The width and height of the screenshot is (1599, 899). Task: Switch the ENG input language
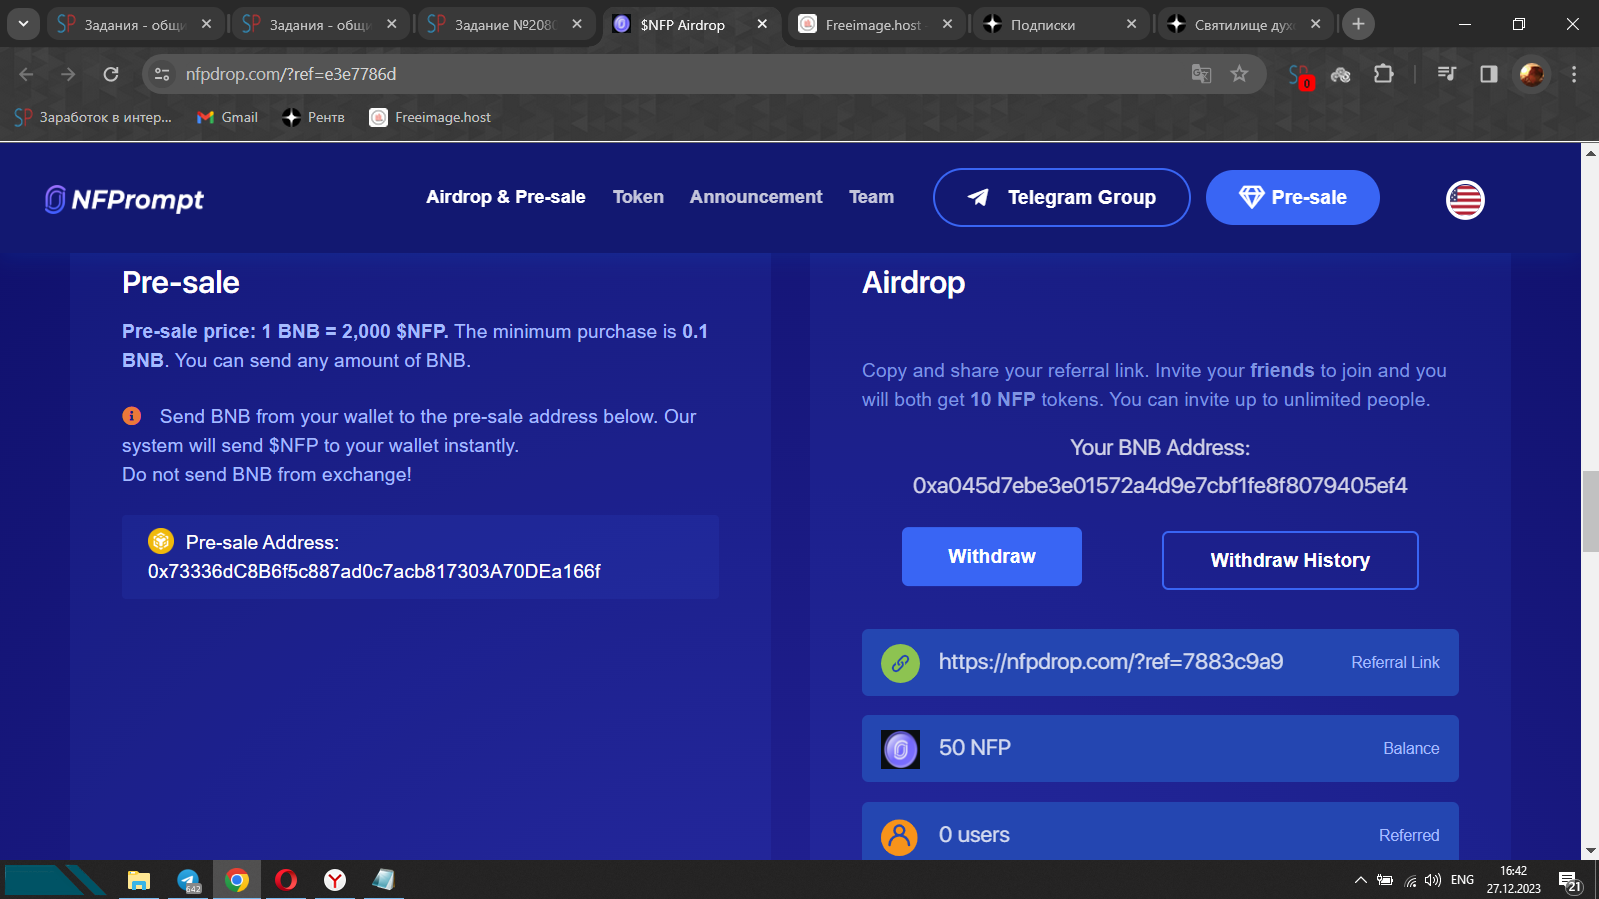[x=1462, y=880]
